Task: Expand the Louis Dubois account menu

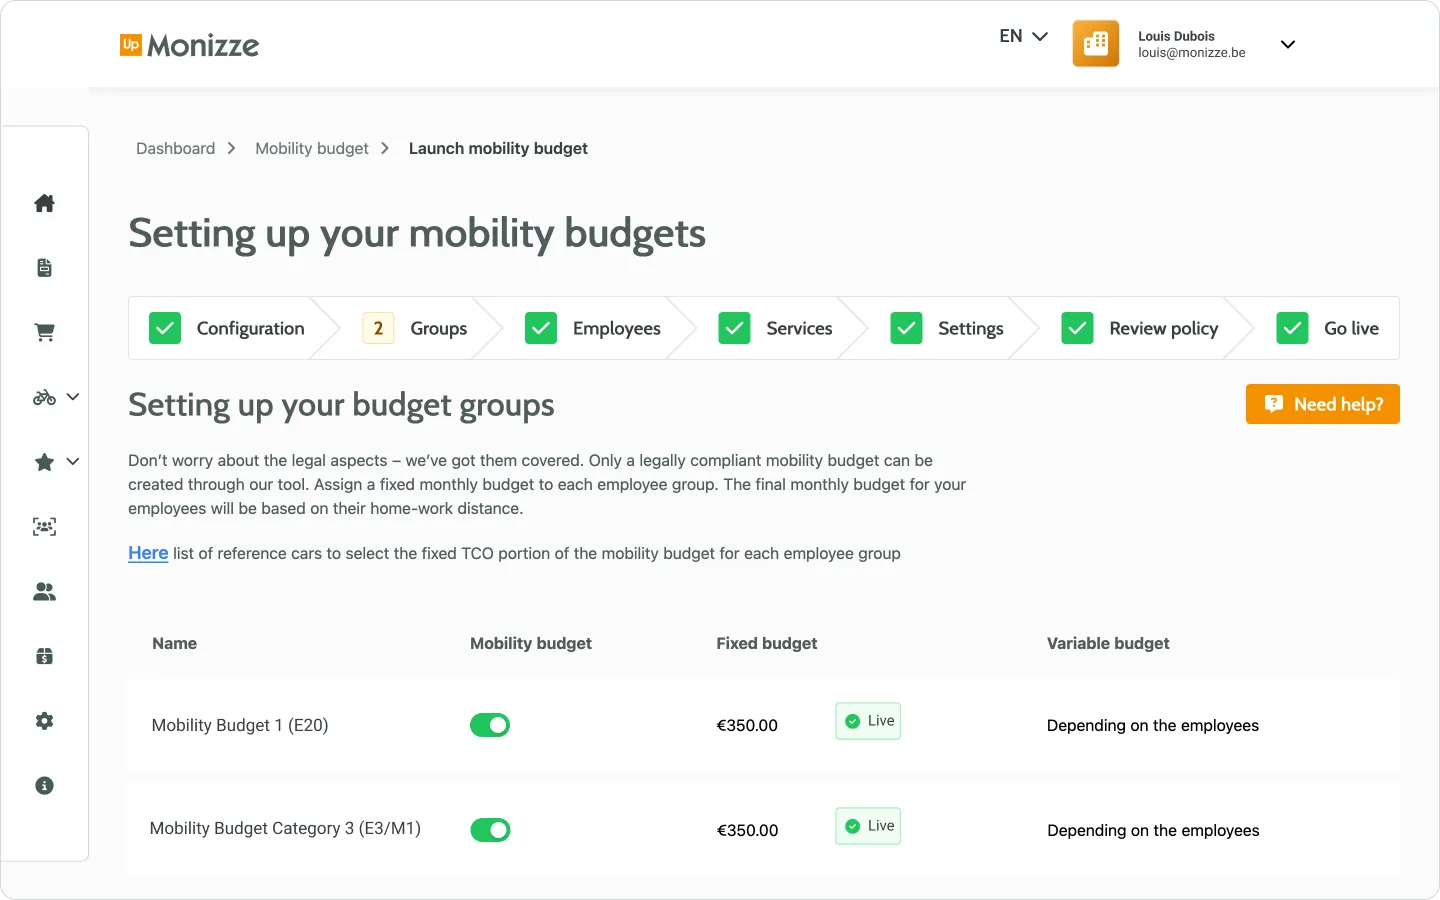Action: [1288, 44]
